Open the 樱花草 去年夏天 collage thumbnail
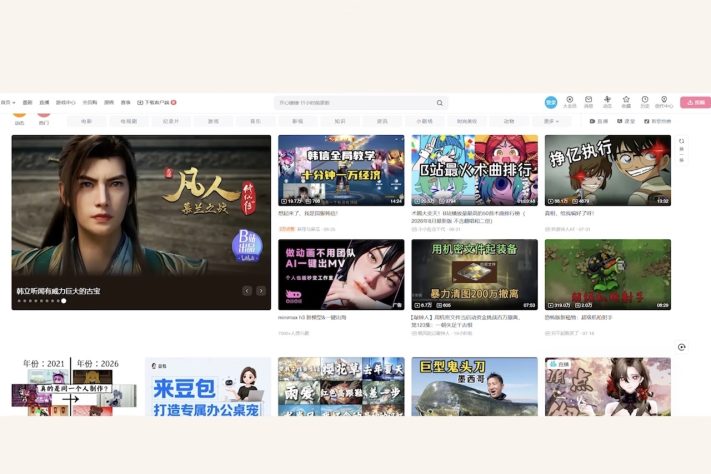The height and width of the screenshot is (474, 711). coord(341,386)
